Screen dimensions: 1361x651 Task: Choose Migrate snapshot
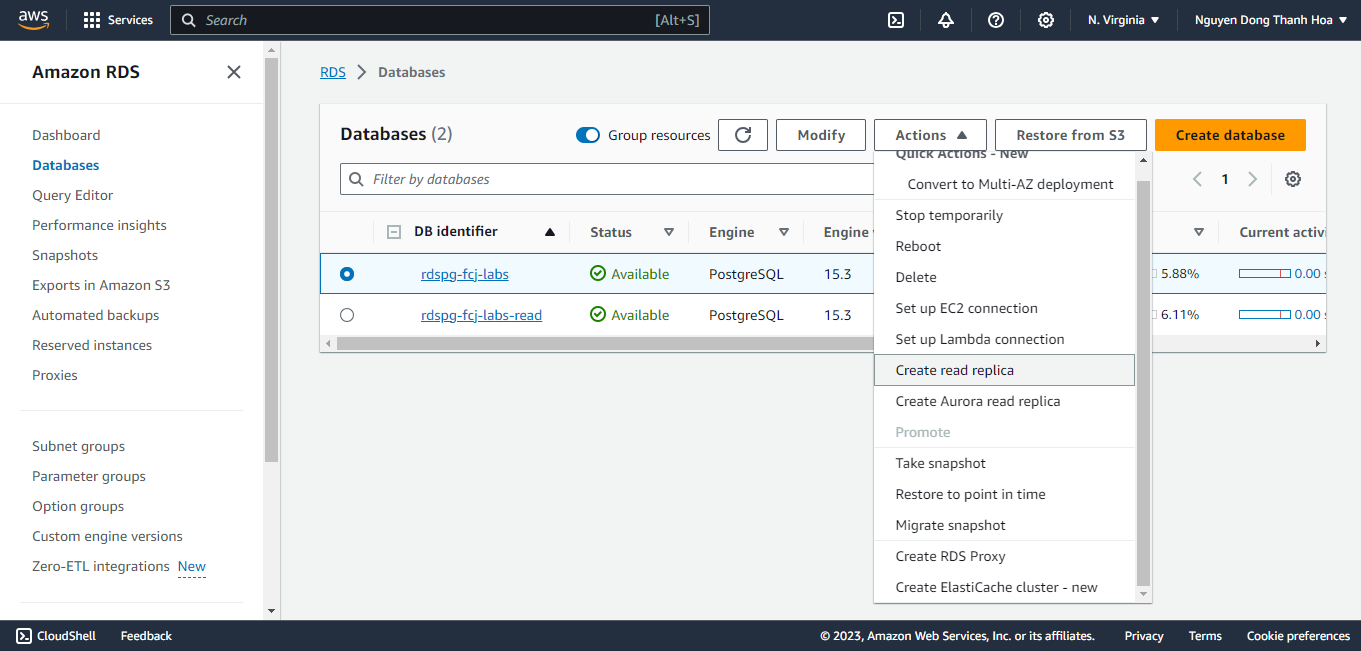click(x=1005, y=525)
